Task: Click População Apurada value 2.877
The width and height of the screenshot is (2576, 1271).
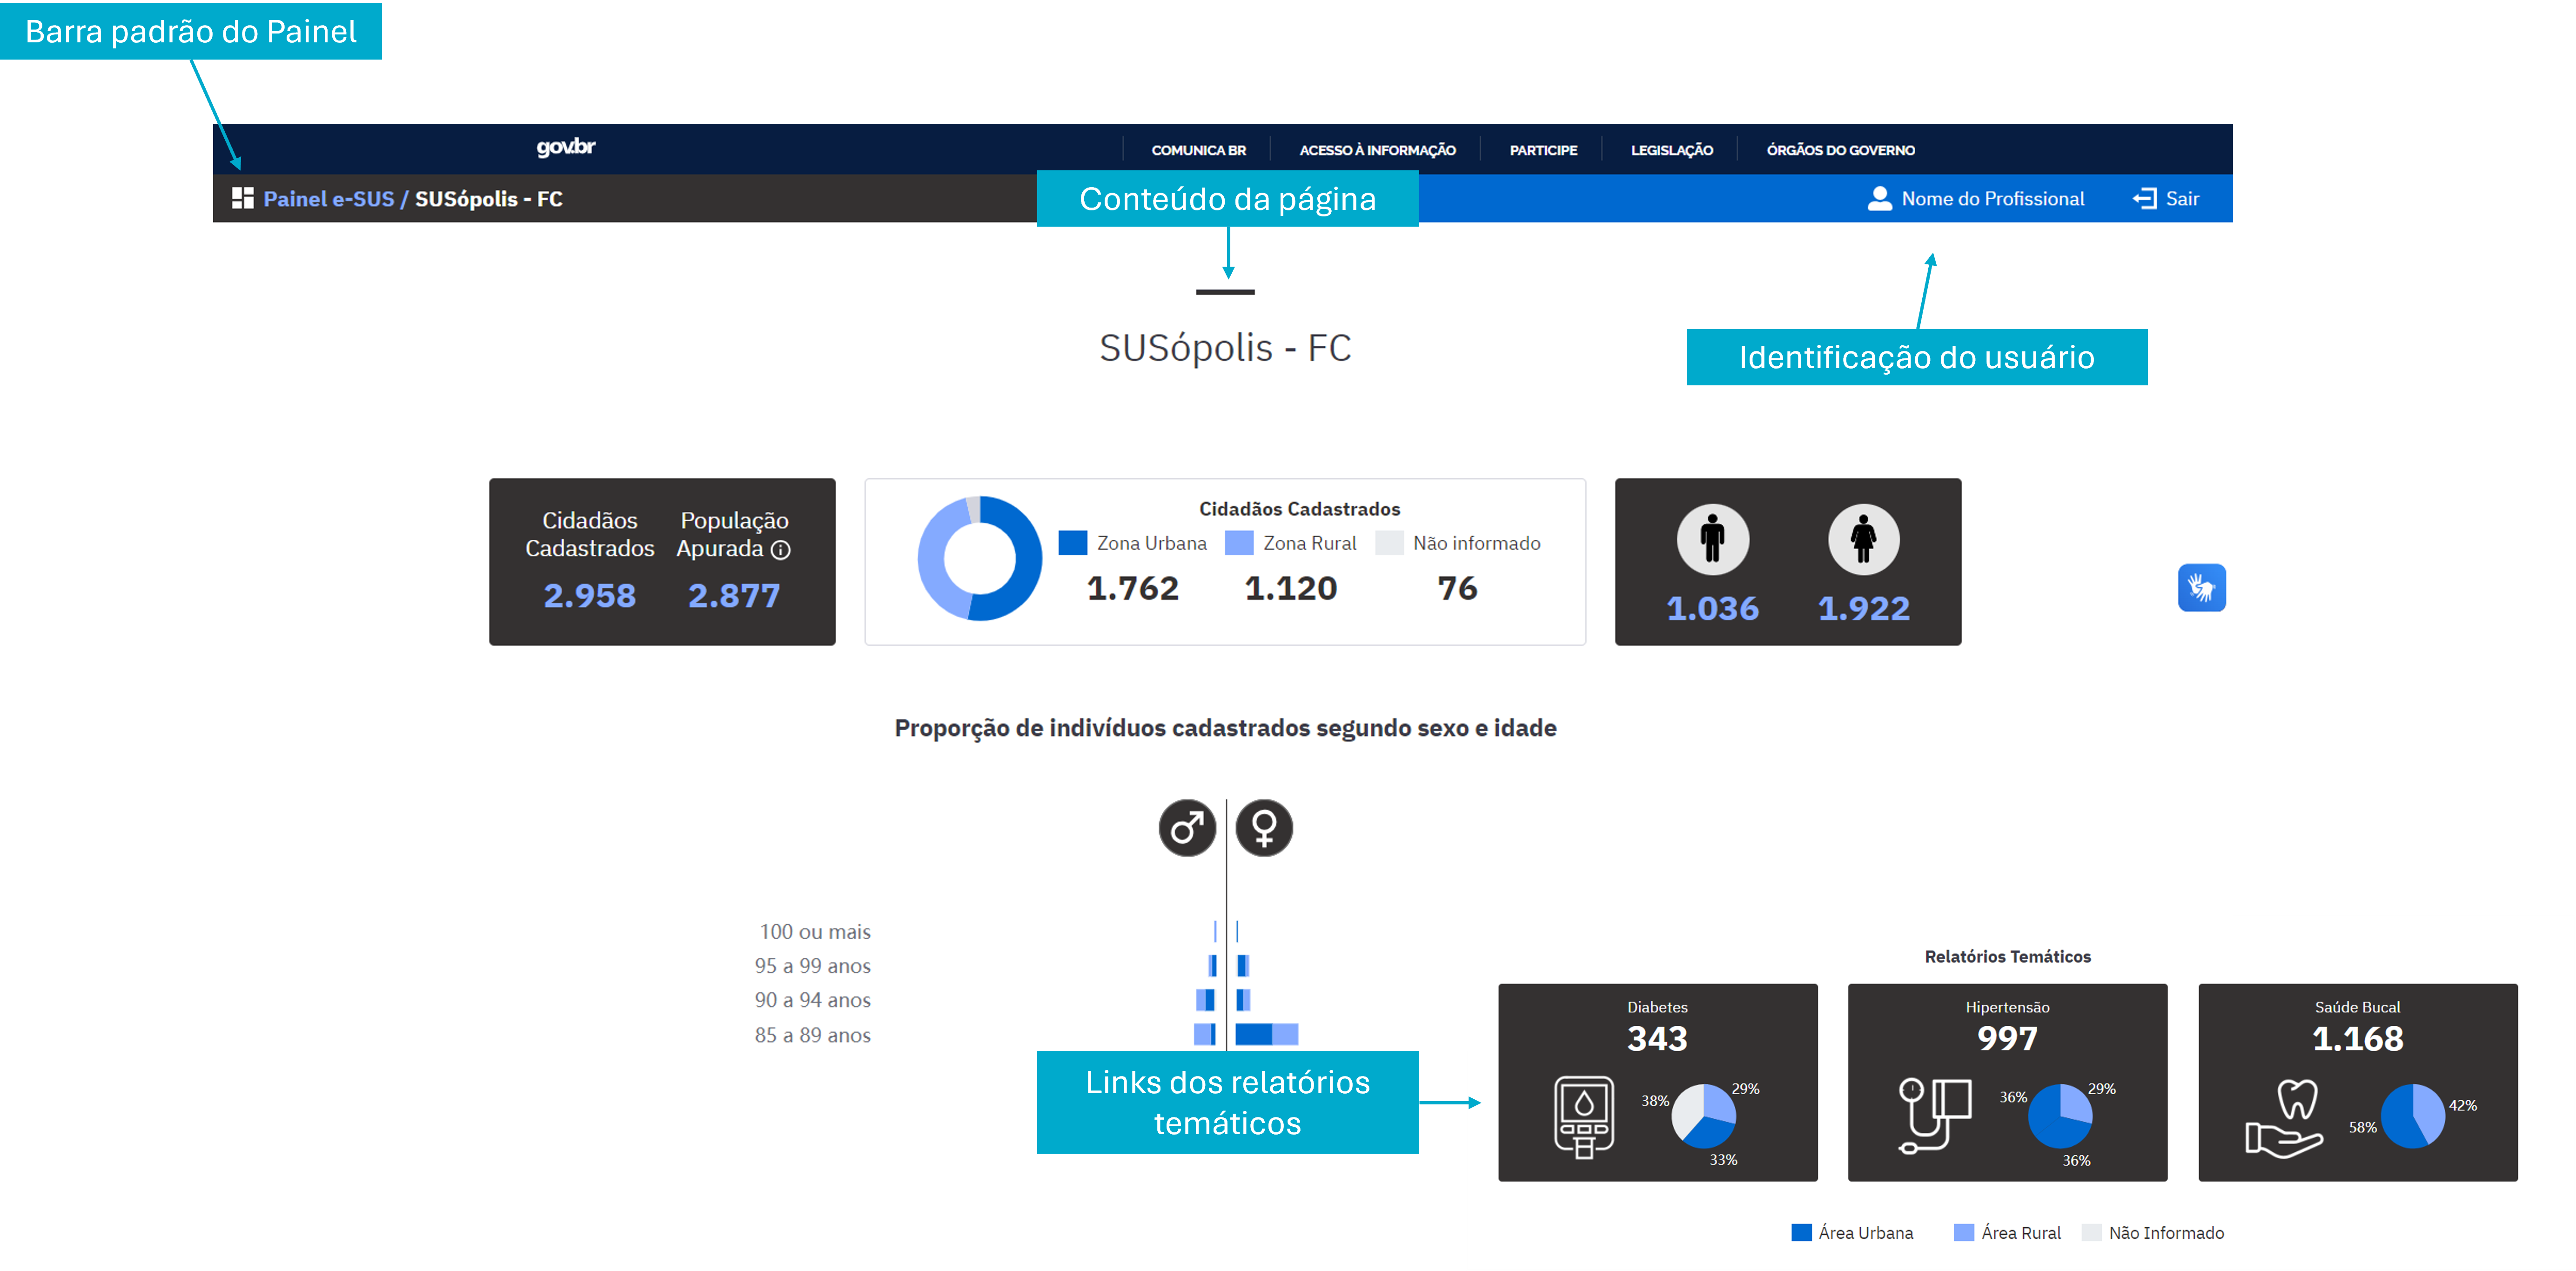Action: [734, 596]
